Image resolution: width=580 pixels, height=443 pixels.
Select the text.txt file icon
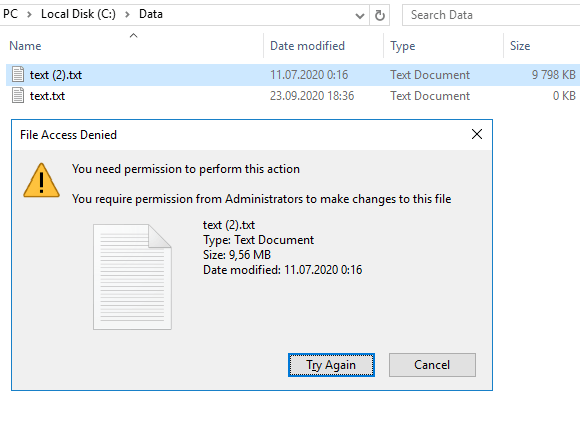tap(18, 95)
